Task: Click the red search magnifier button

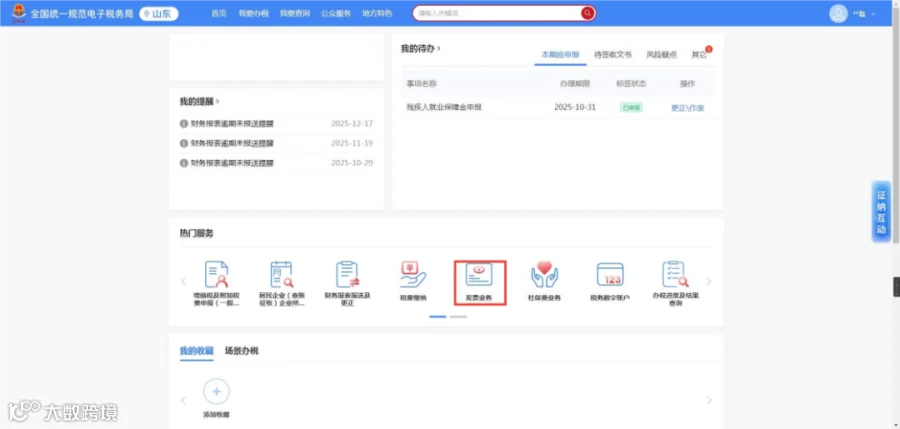Action: 587,13
